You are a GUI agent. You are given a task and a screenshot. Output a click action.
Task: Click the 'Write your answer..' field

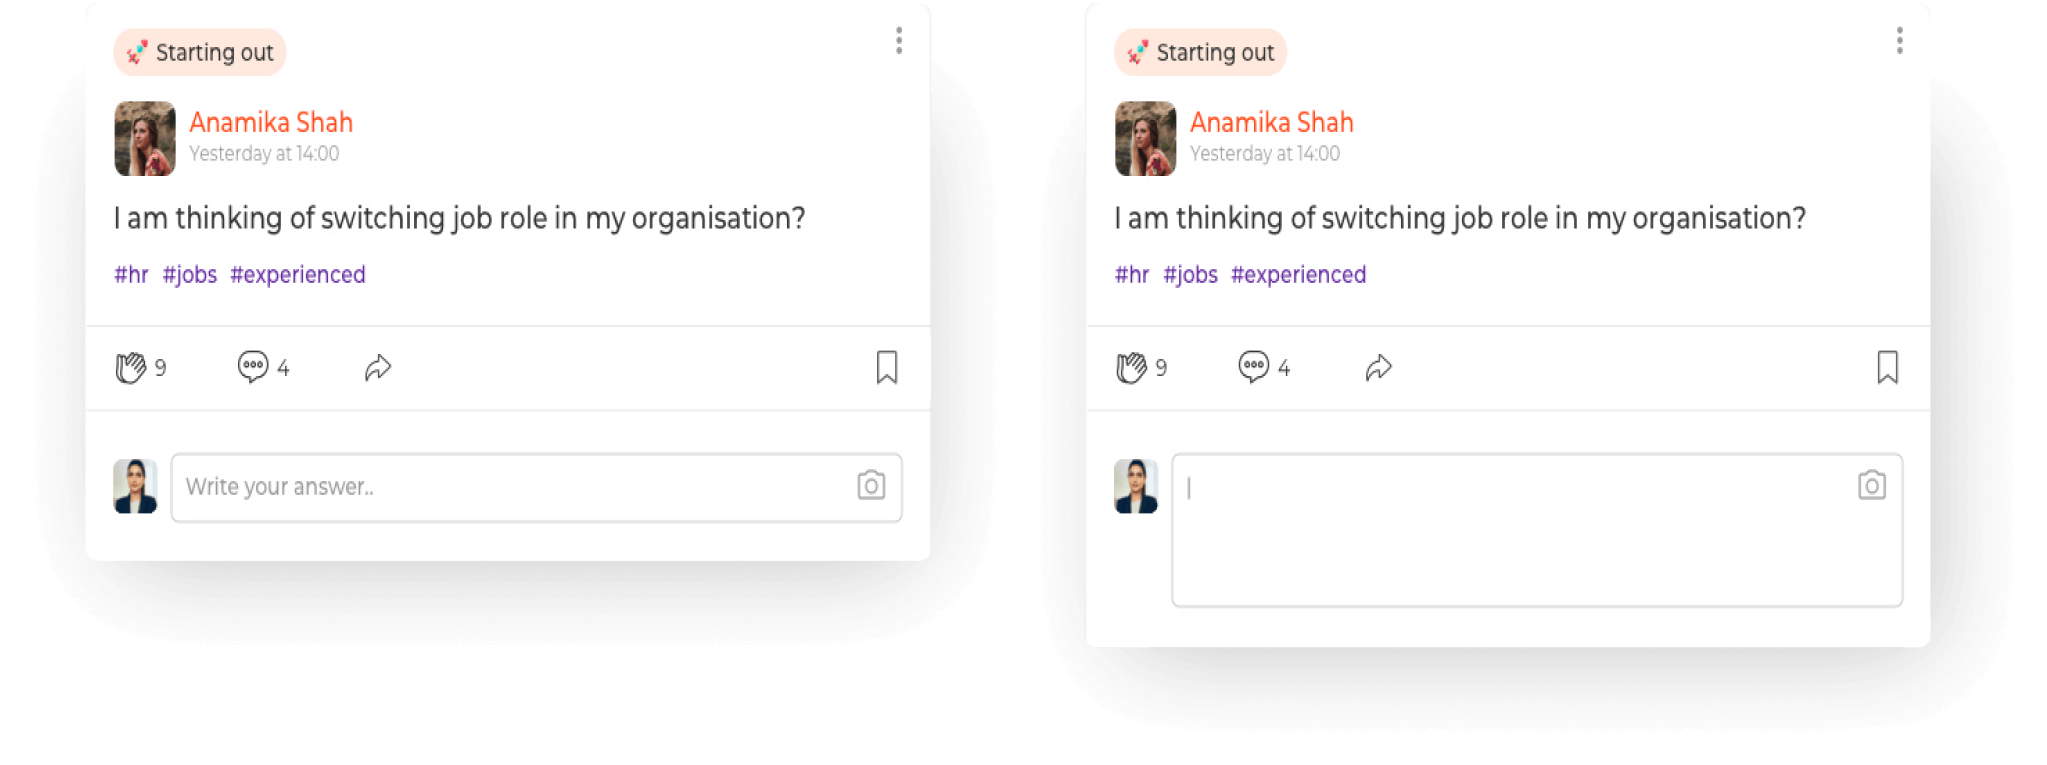tap(536, 487)
